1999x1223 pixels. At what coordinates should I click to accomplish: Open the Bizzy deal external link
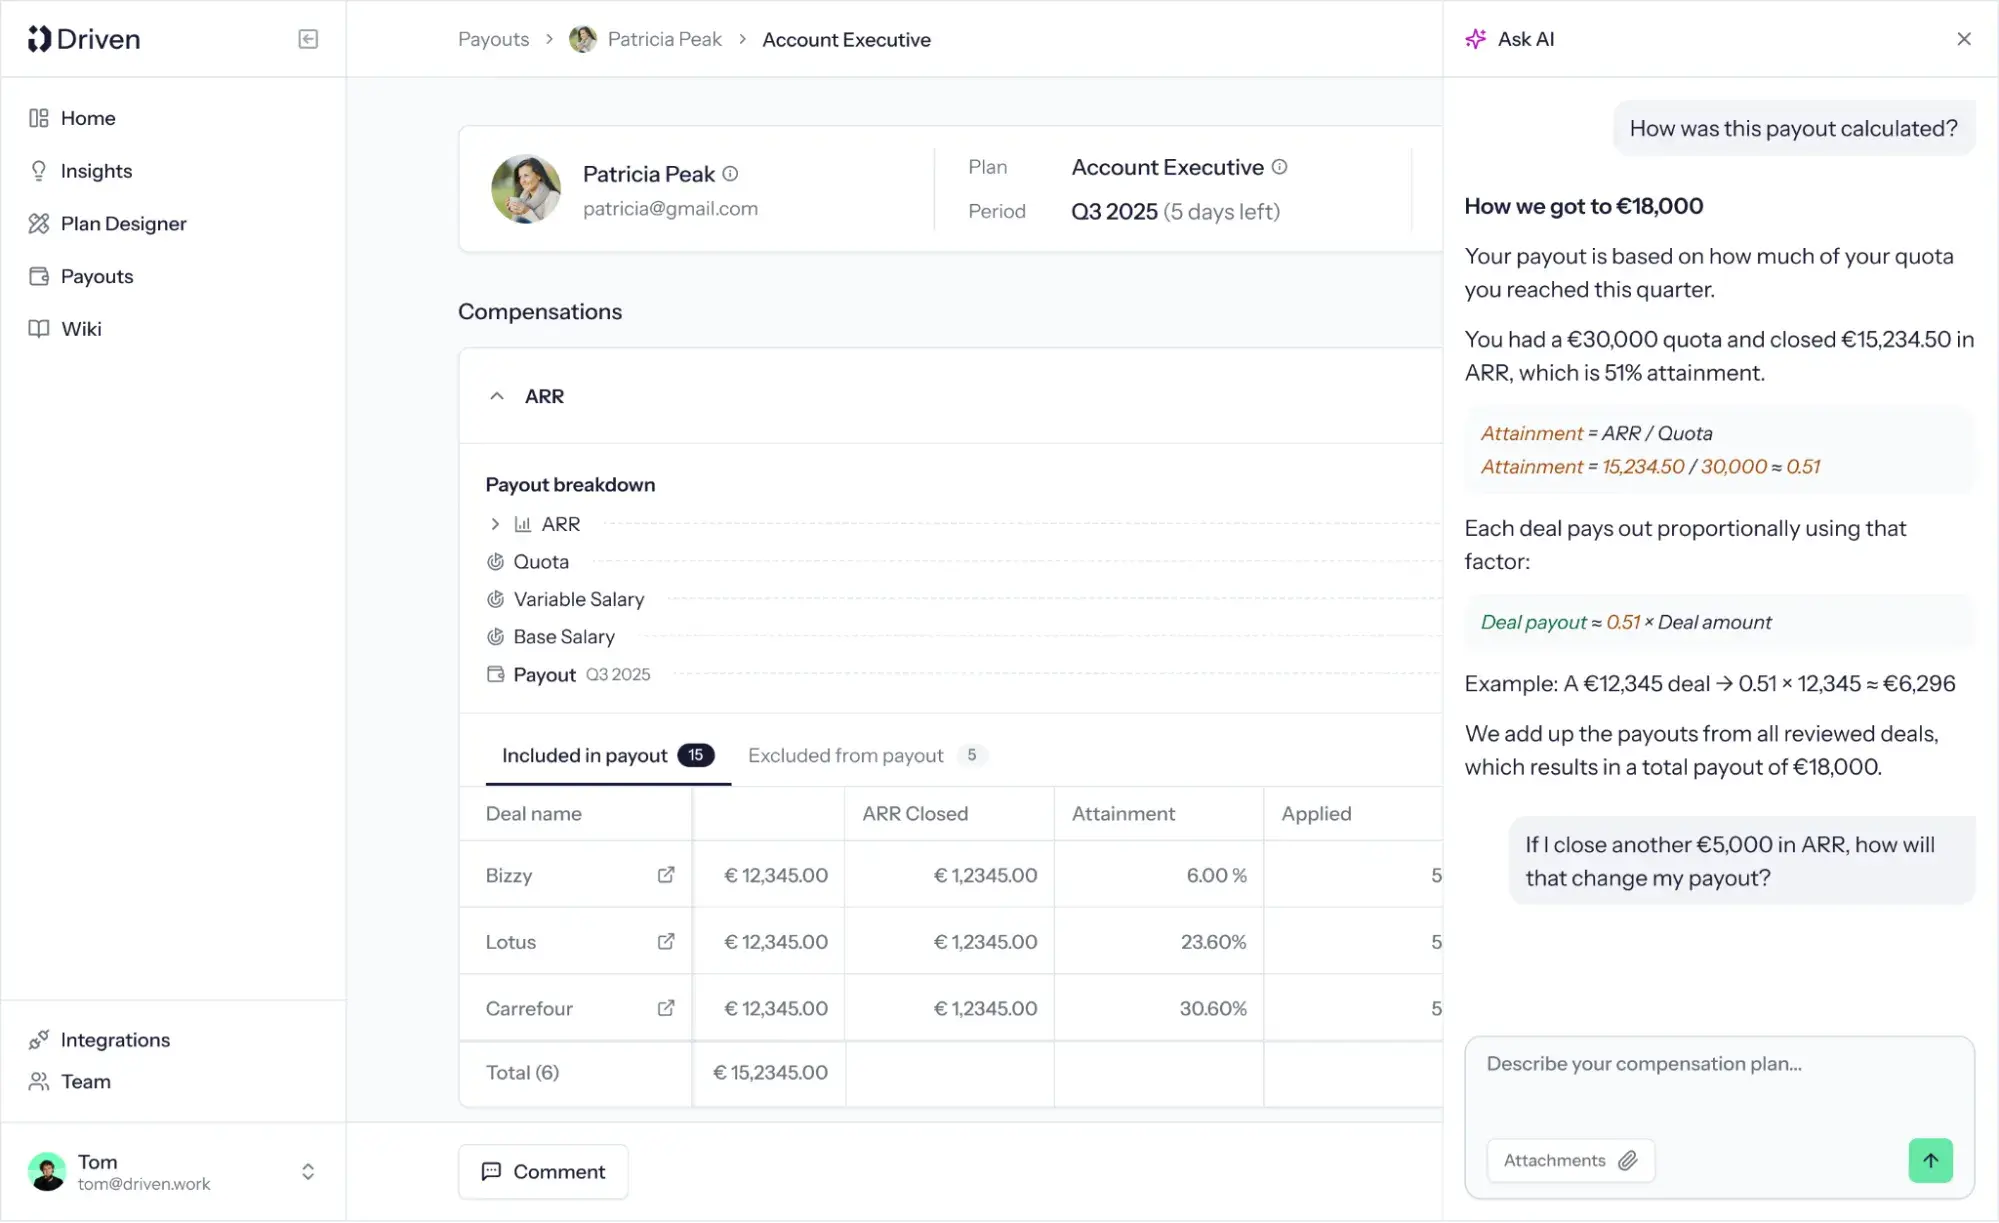coord(666,875)
